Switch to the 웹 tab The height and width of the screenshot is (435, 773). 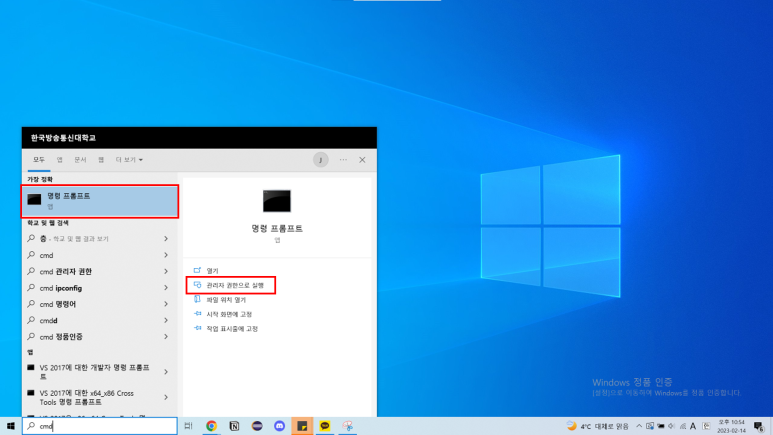coord(101,160)
